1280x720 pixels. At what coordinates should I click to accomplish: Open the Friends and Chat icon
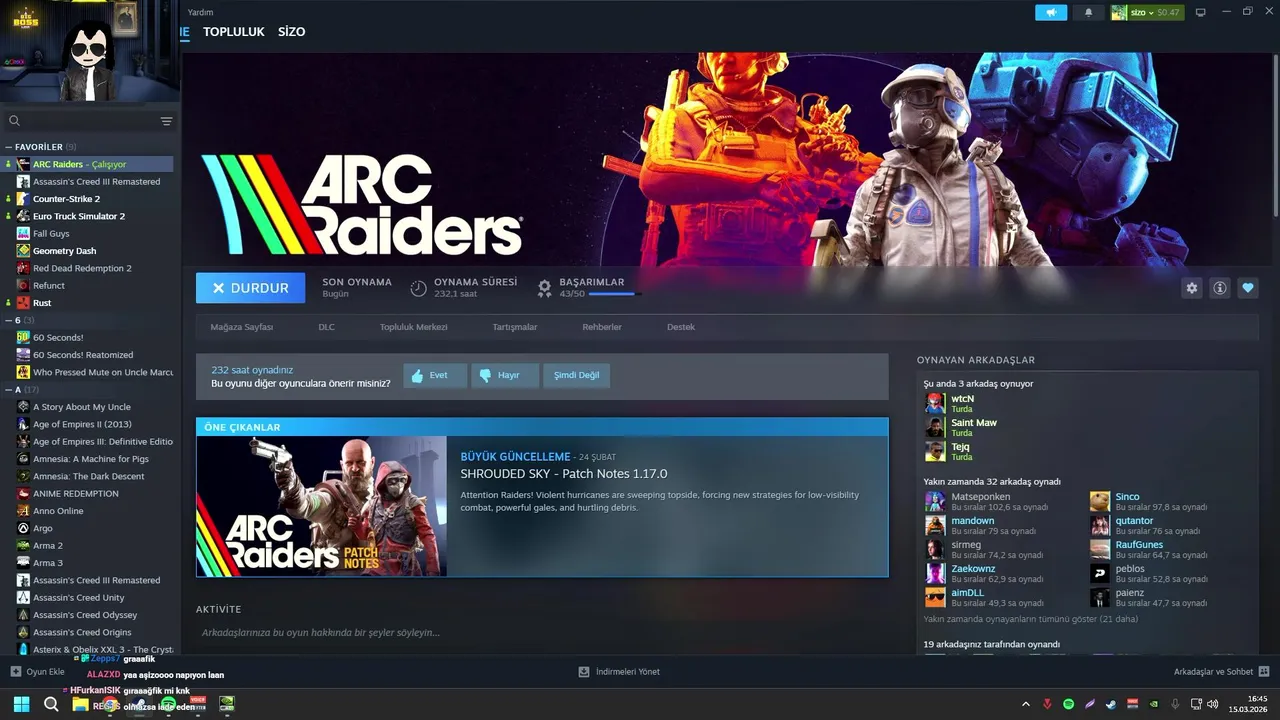[1264, 672]
